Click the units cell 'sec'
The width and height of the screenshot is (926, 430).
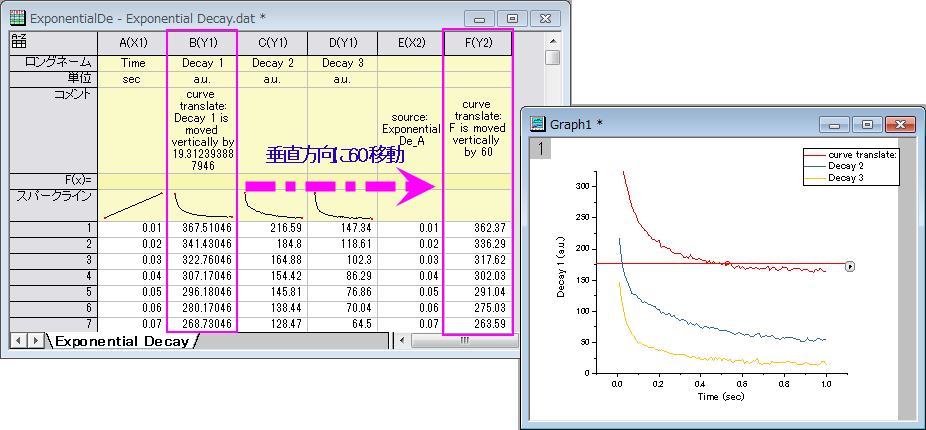(x=132, y=79)
